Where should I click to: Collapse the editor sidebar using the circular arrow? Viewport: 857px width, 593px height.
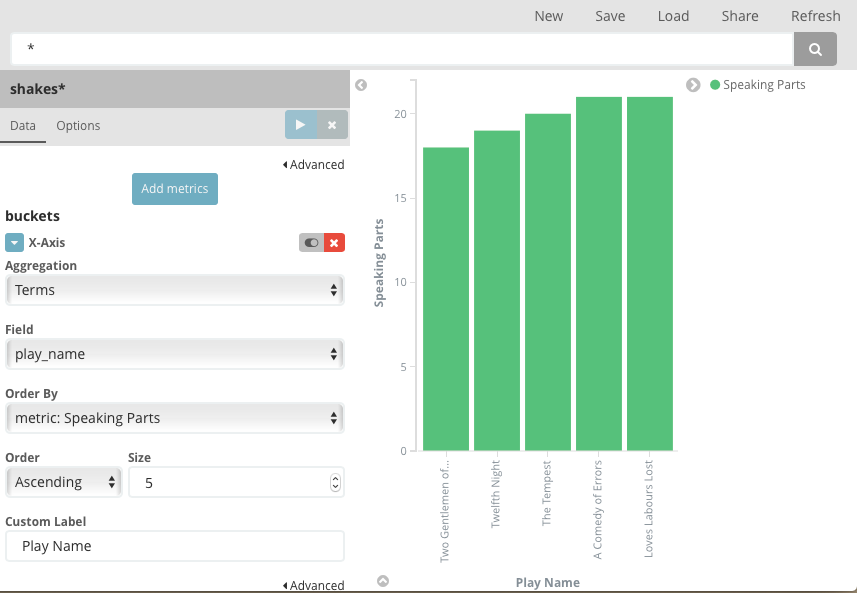361,85
